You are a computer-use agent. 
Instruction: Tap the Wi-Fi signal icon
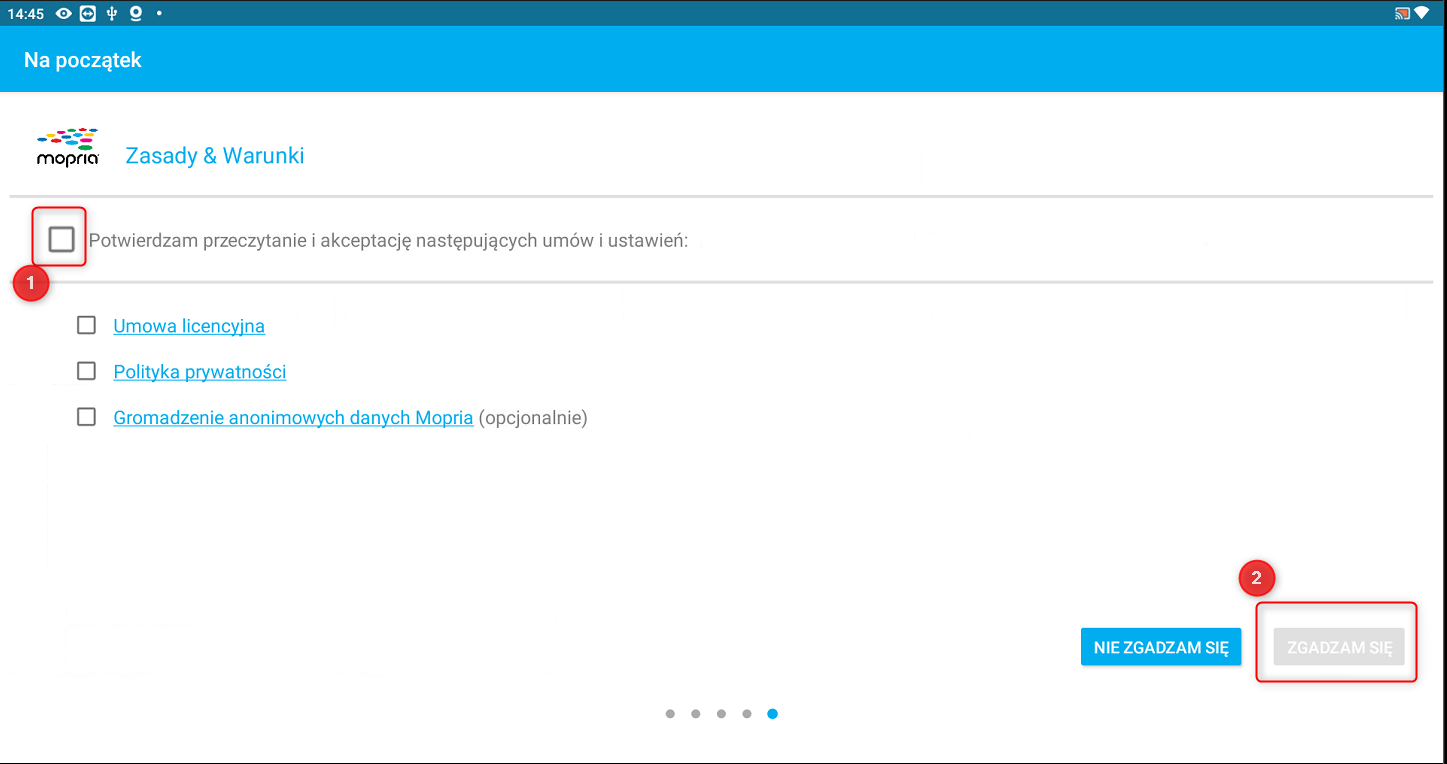click(x=1422, y=13)
